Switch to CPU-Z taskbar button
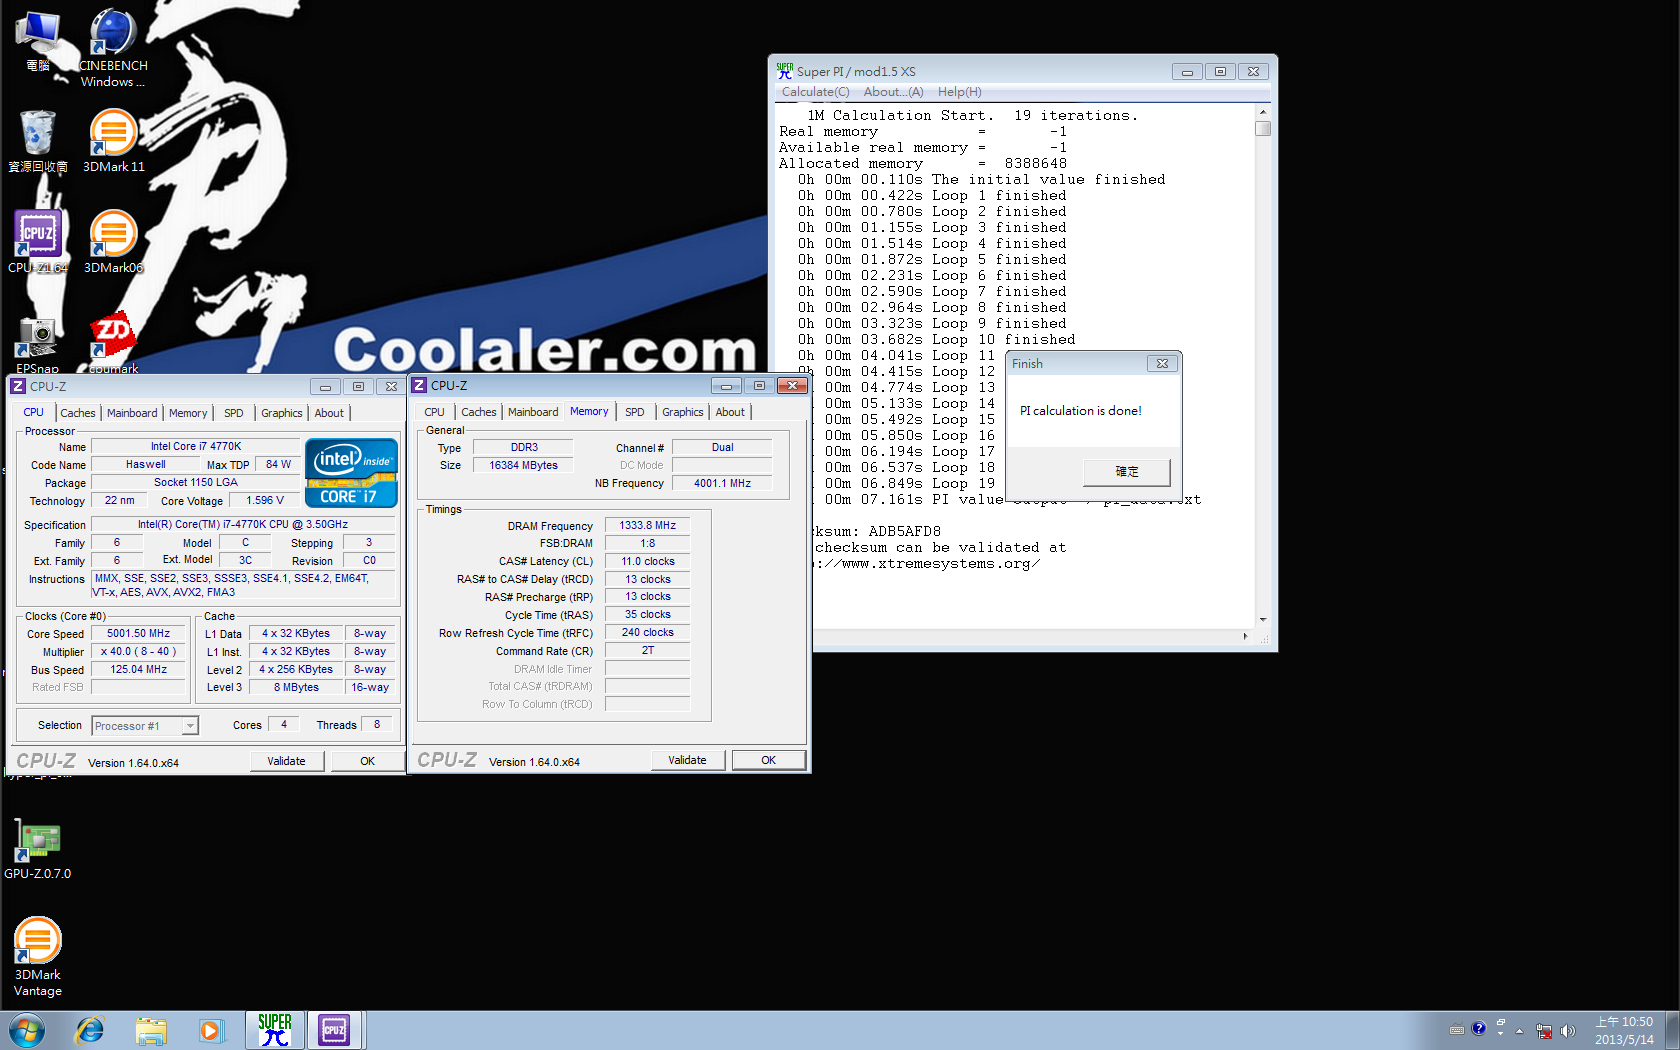This screenshot has height=1050, width=1680. (x=334, y=1030)
